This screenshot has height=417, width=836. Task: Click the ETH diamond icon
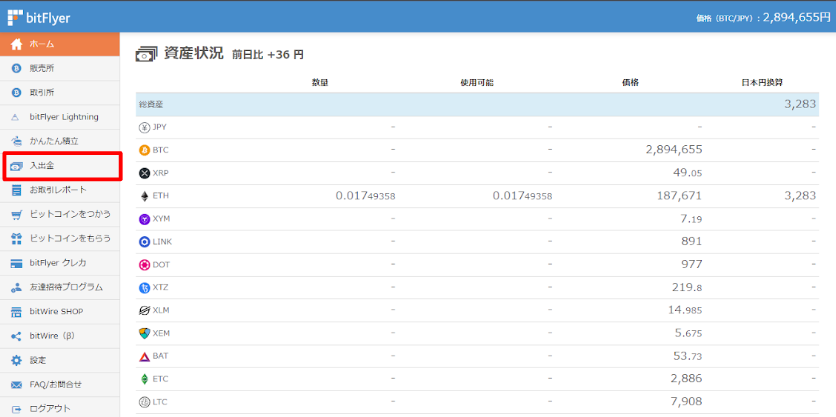[x=144, y=196]
